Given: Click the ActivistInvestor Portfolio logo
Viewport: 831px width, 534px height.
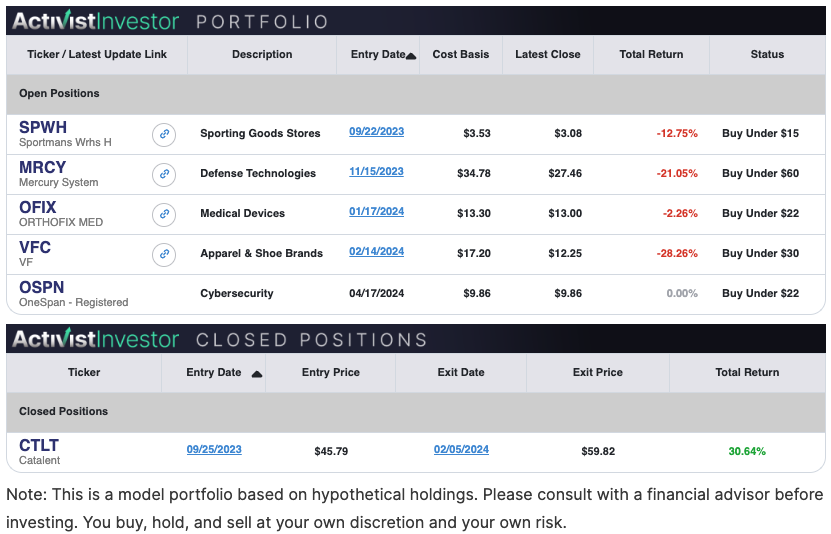Looking at the screenshot, I should click(x=96, y=21).
